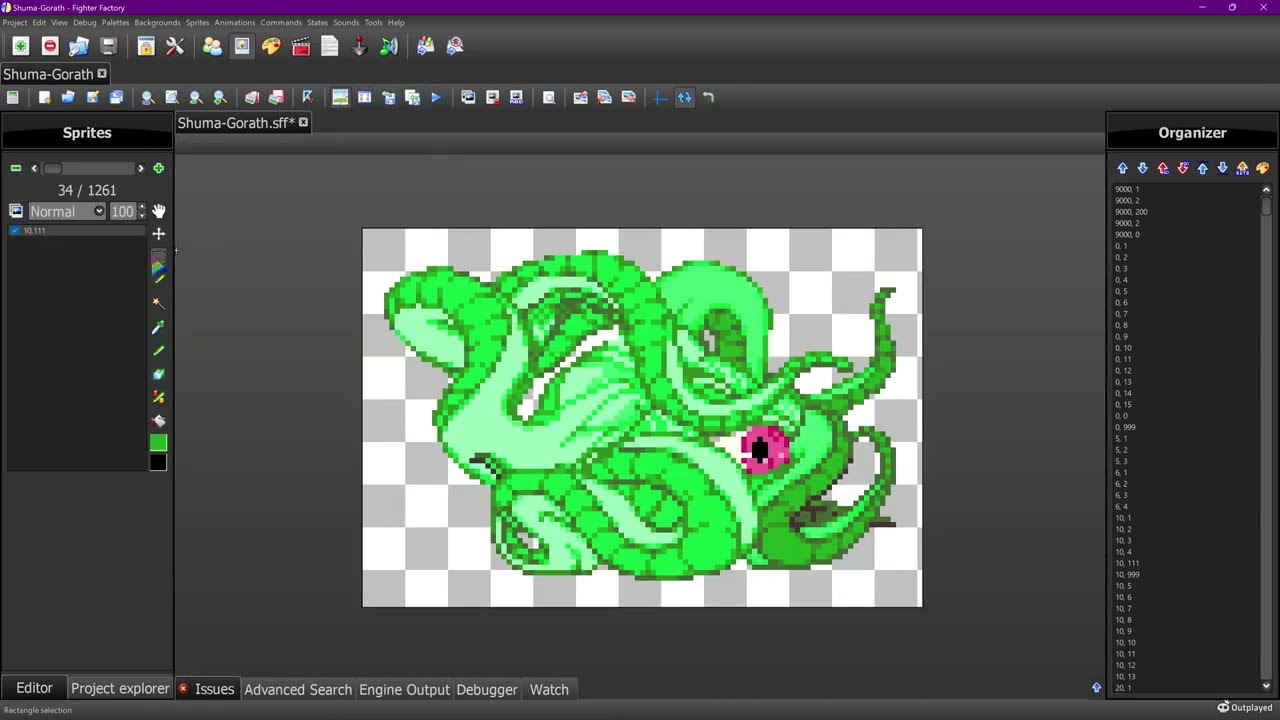Select the four-arrow move tool

tap(158, 234)
